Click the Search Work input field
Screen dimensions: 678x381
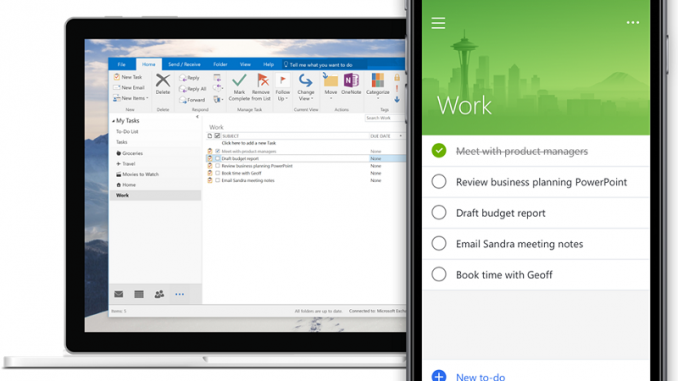click(384, 118)
